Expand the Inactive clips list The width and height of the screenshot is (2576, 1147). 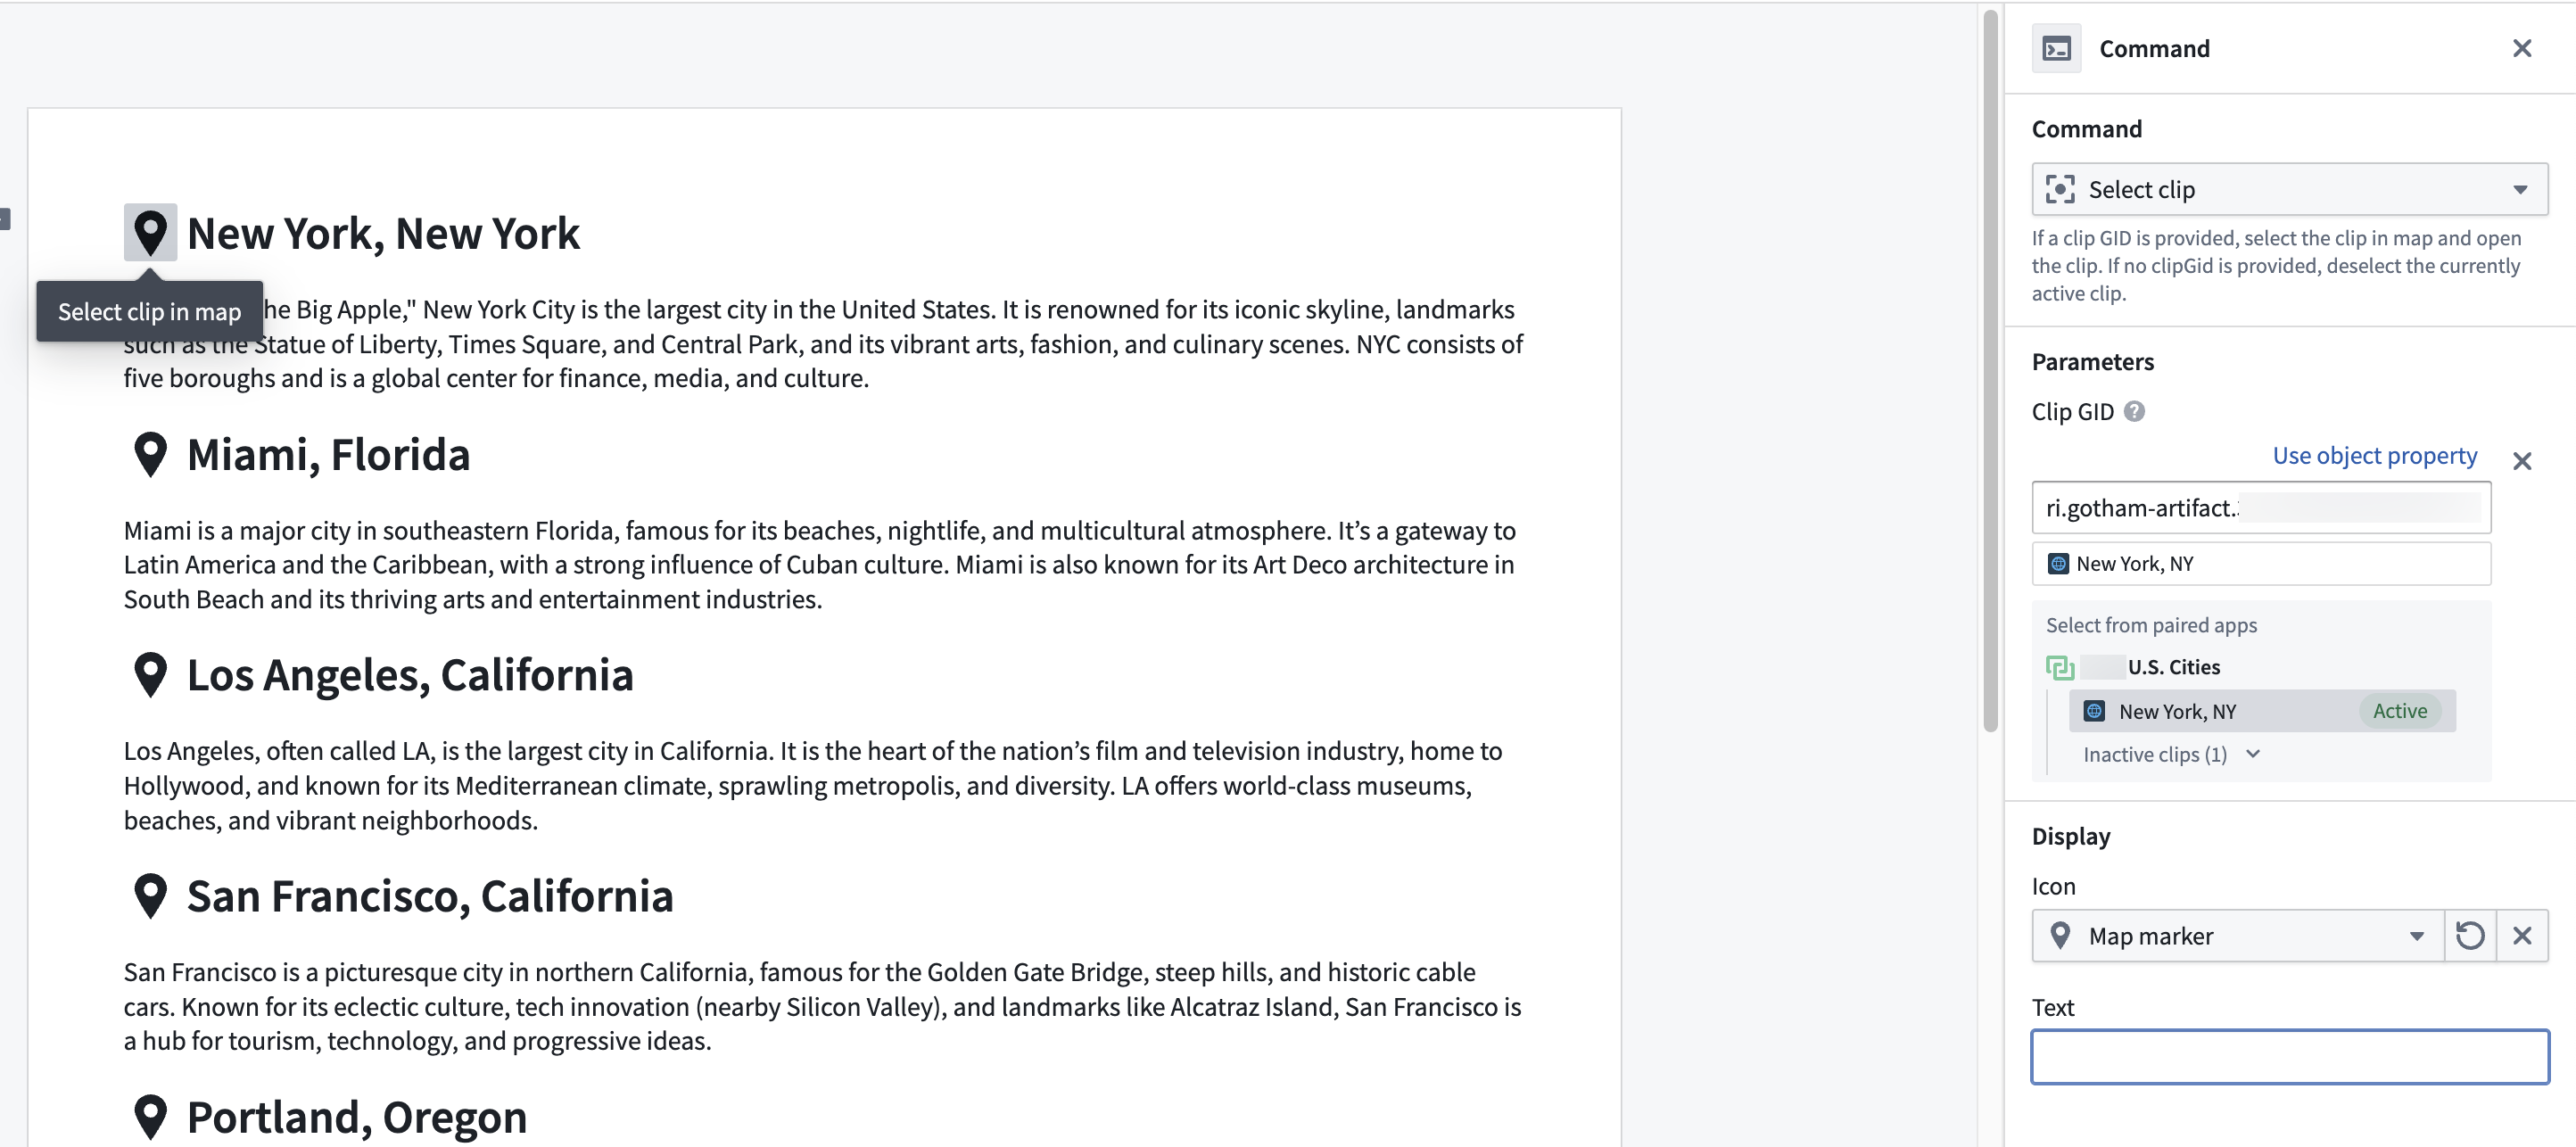2170,755
